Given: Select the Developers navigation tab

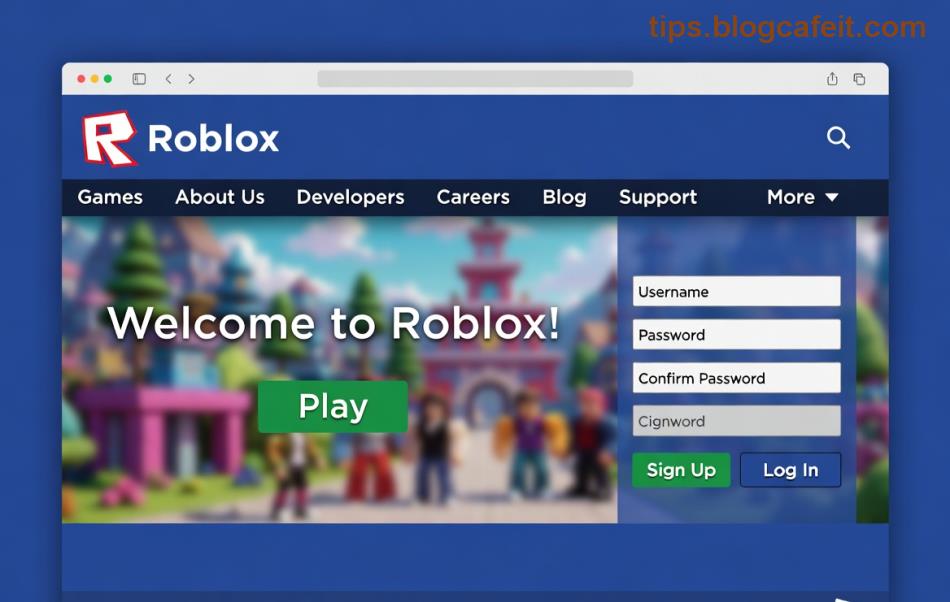Looking at the screenshot, I should 350,197.
